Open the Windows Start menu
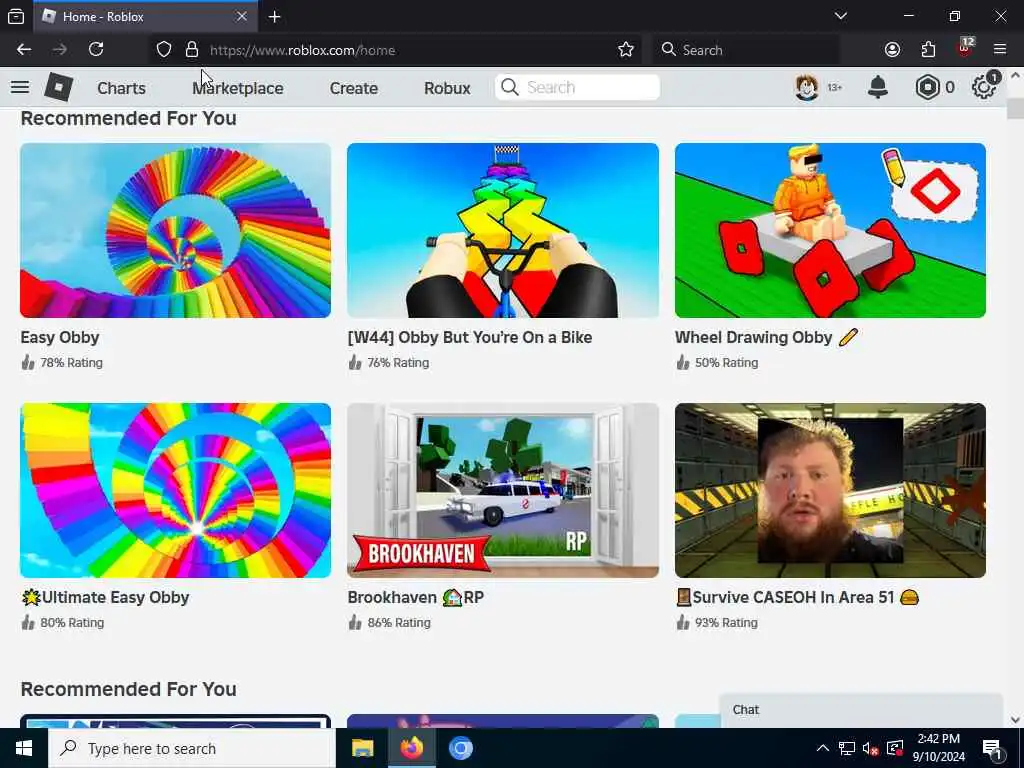 (24, 748)
